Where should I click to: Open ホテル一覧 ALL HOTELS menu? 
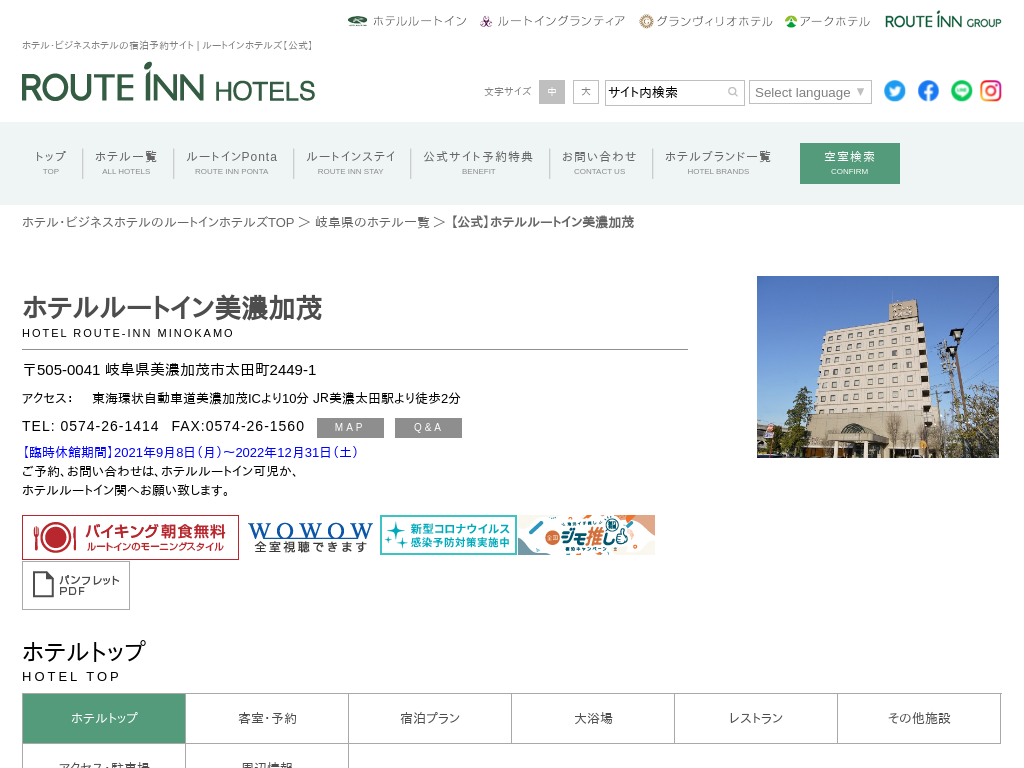[126, 163]
